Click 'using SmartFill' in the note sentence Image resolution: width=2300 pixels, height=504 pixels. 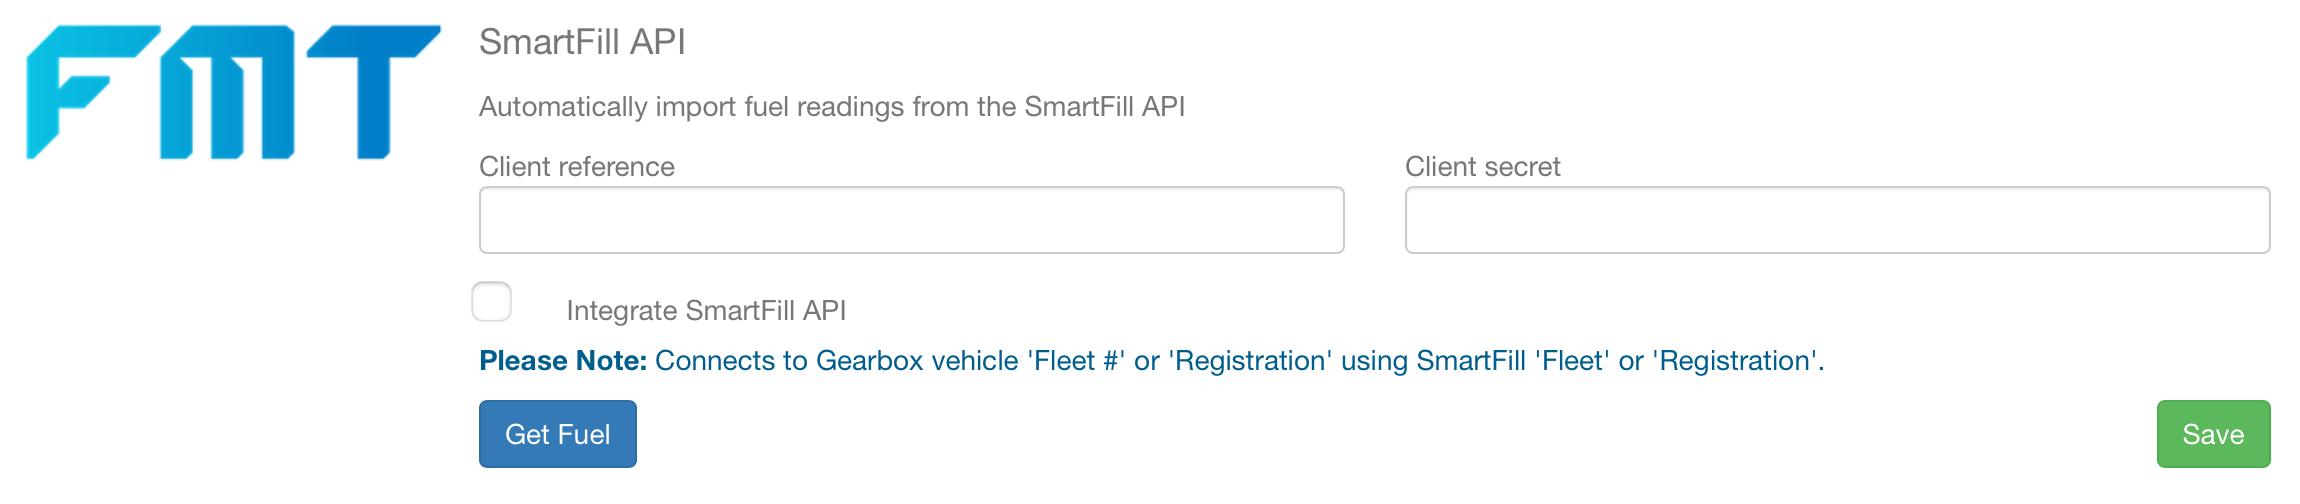tap(1434, 361)
